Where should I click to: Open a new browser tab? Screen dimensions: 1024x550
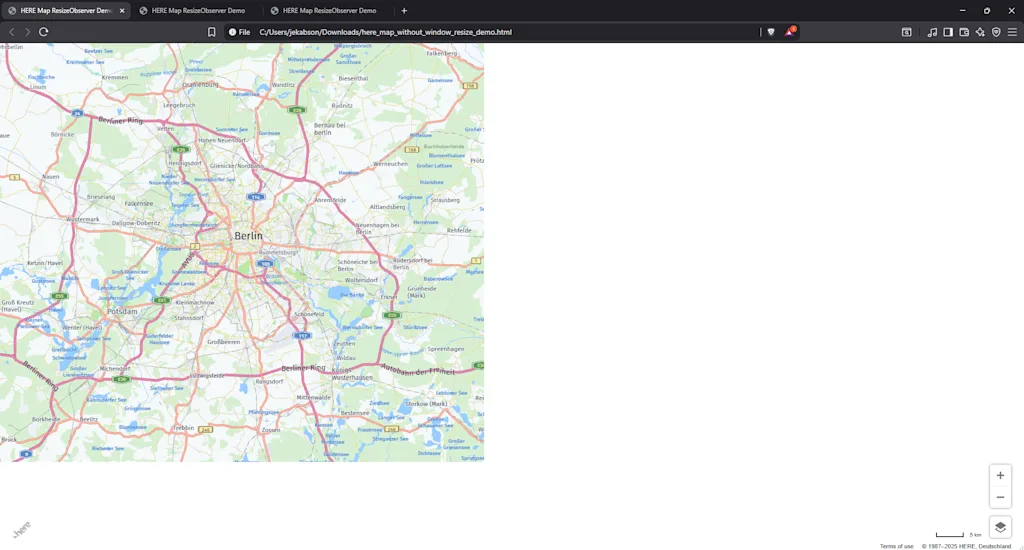coord(404,10)
